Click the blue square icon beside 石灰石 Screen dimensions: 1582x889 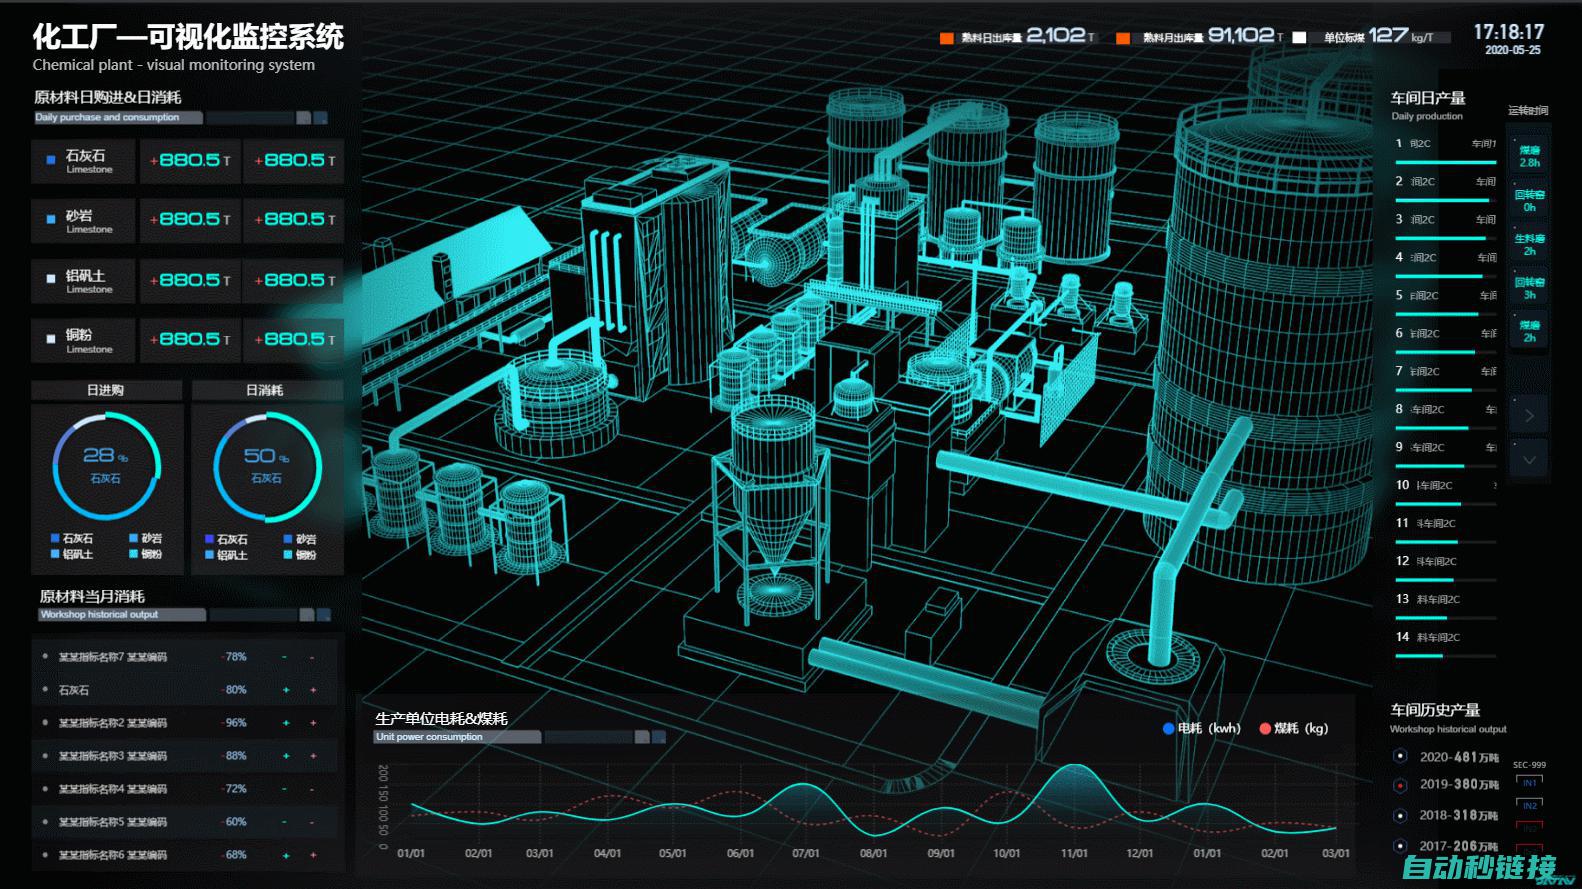[x=51, y=160]
